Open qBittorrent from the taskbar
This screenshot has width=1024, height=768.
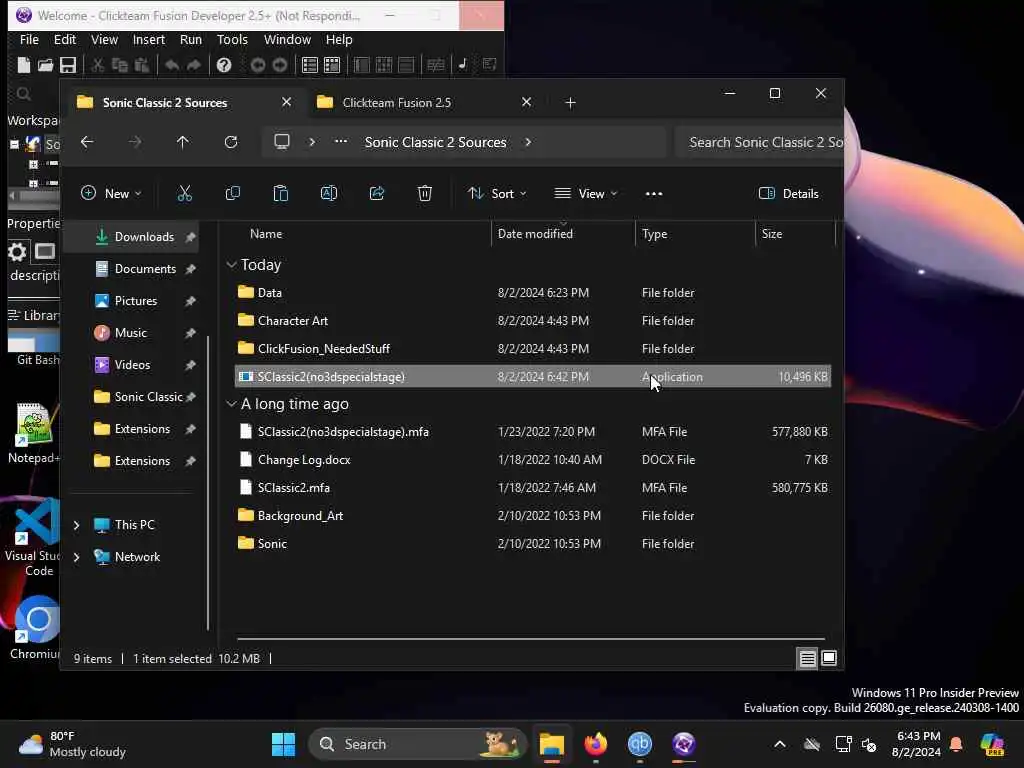pos(639,744)
